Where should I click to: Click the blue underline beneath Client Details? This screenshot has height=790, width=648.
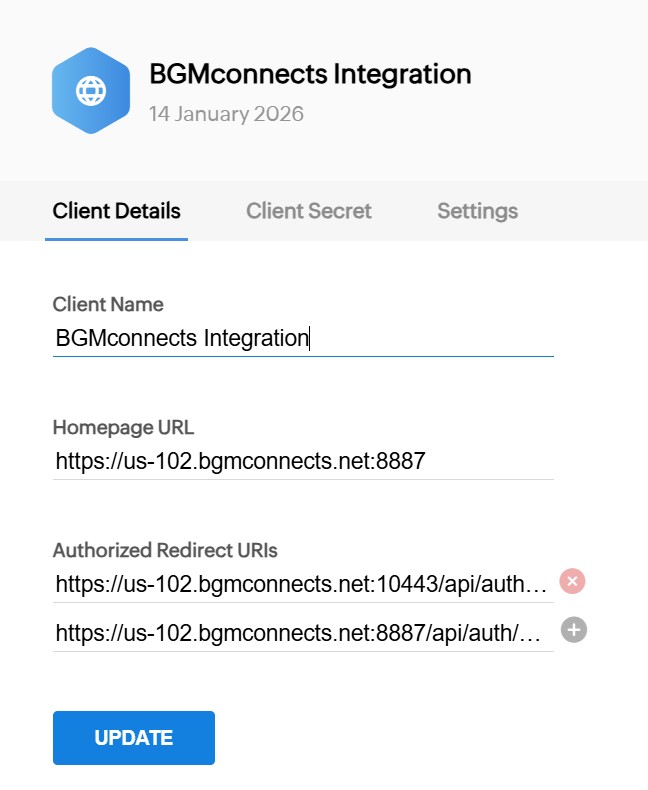pos(116,239)
